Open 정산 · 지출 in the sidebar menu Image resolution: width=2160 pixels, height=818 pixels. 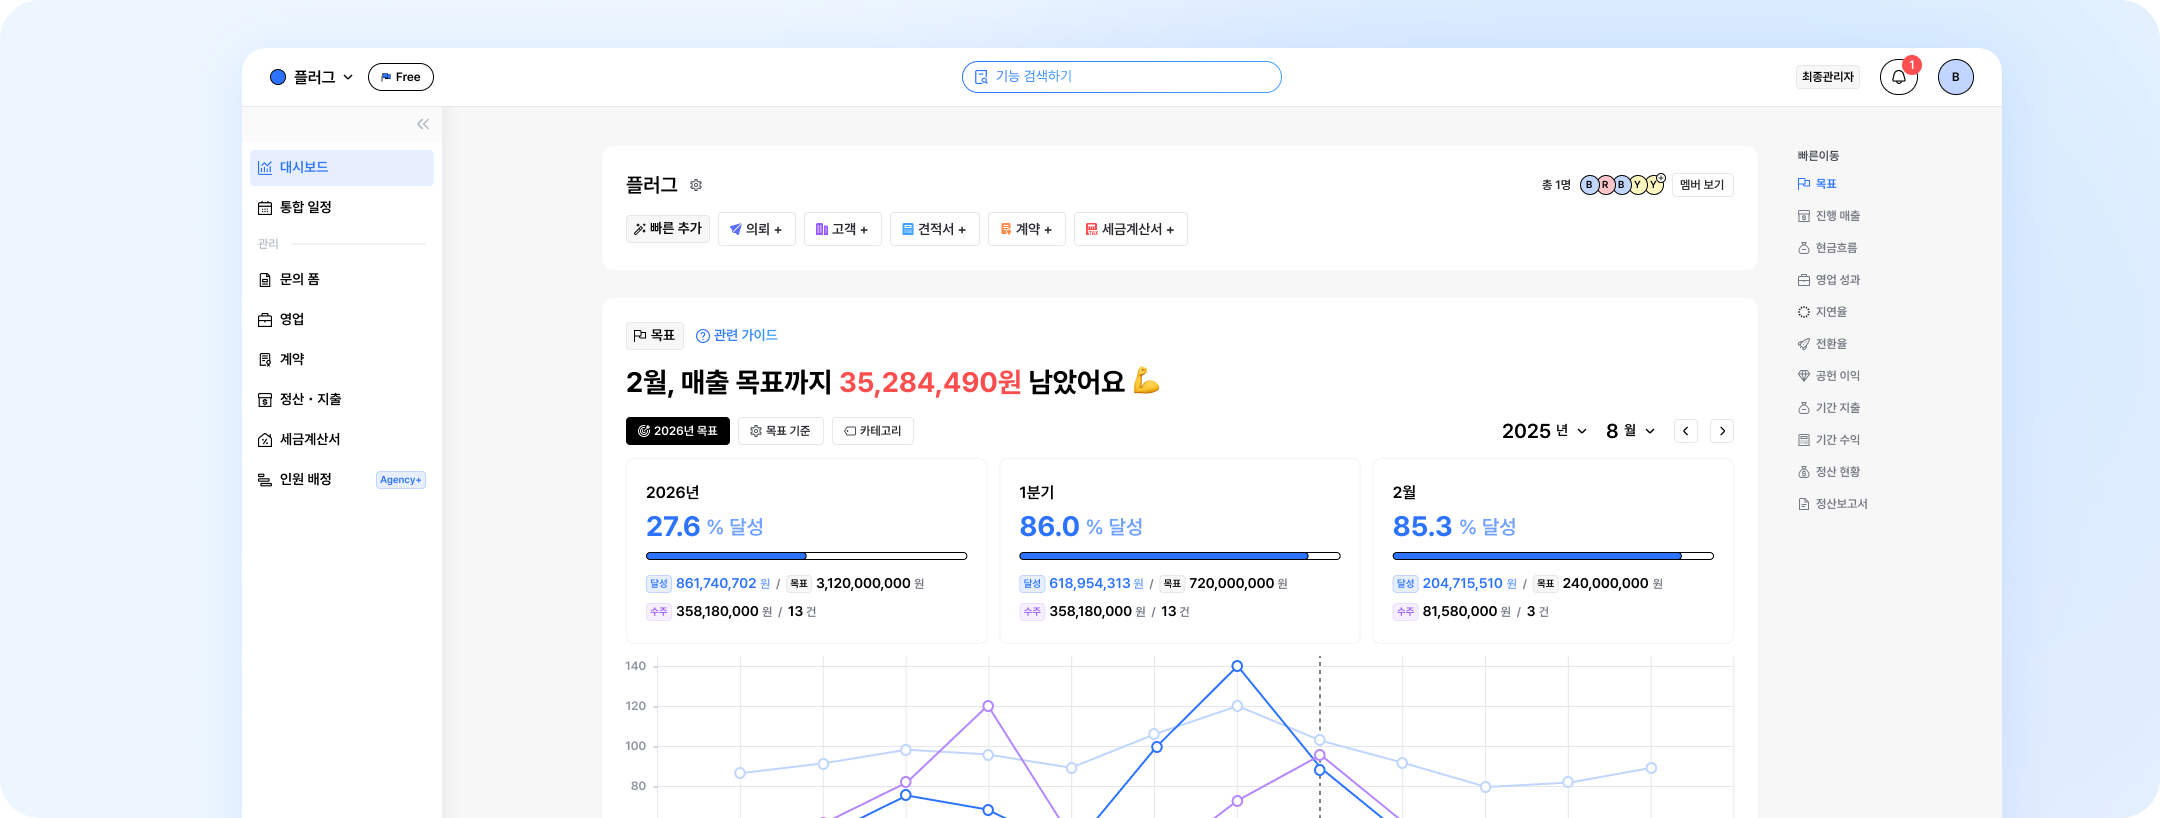point(342,400)
